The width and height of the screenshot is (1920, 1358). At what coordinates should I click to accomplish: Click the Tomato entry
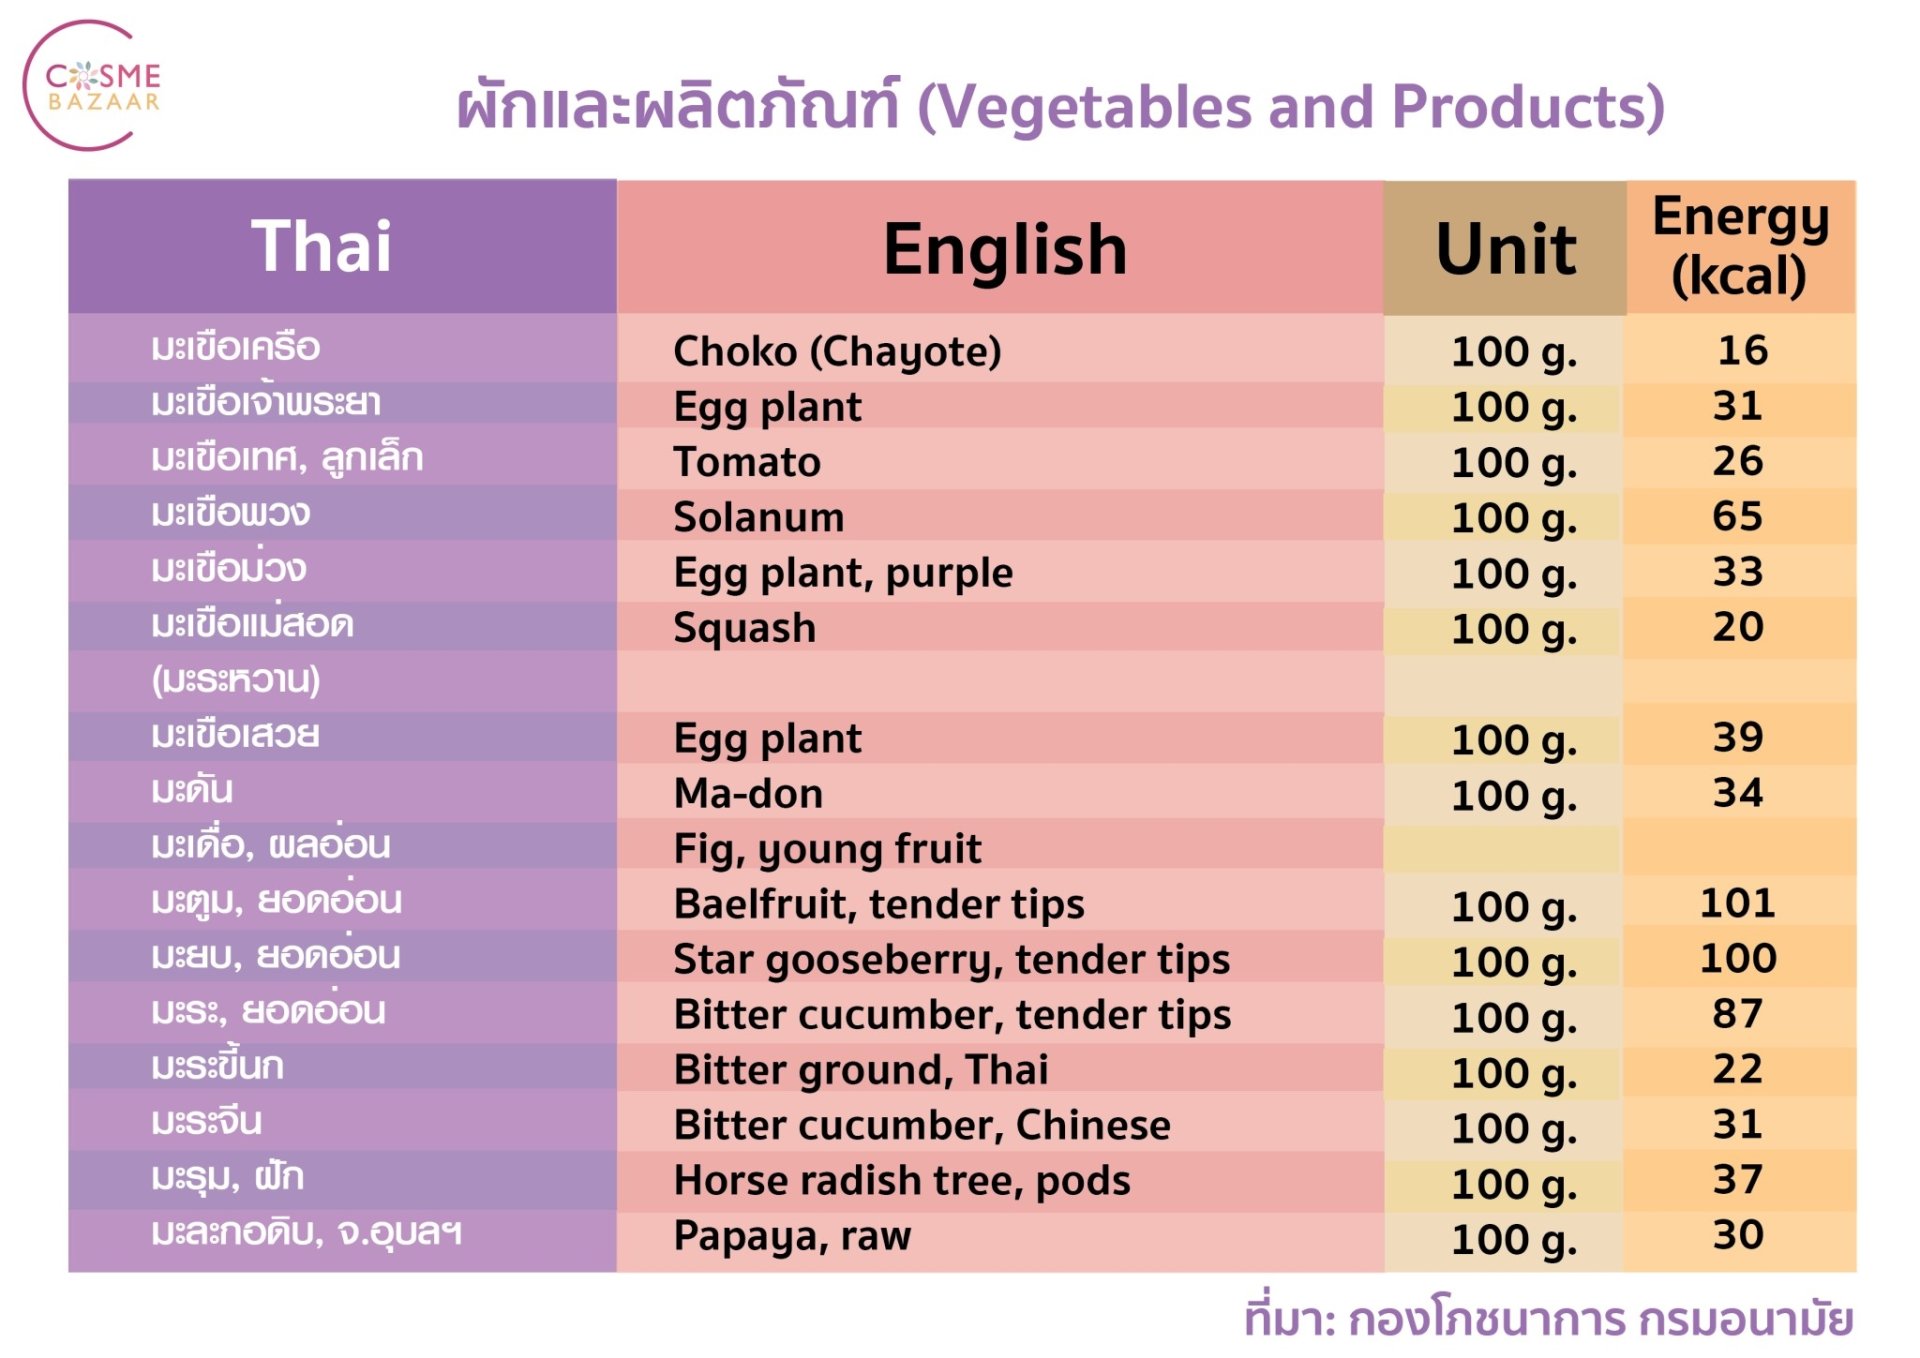(x=747, y=461)
